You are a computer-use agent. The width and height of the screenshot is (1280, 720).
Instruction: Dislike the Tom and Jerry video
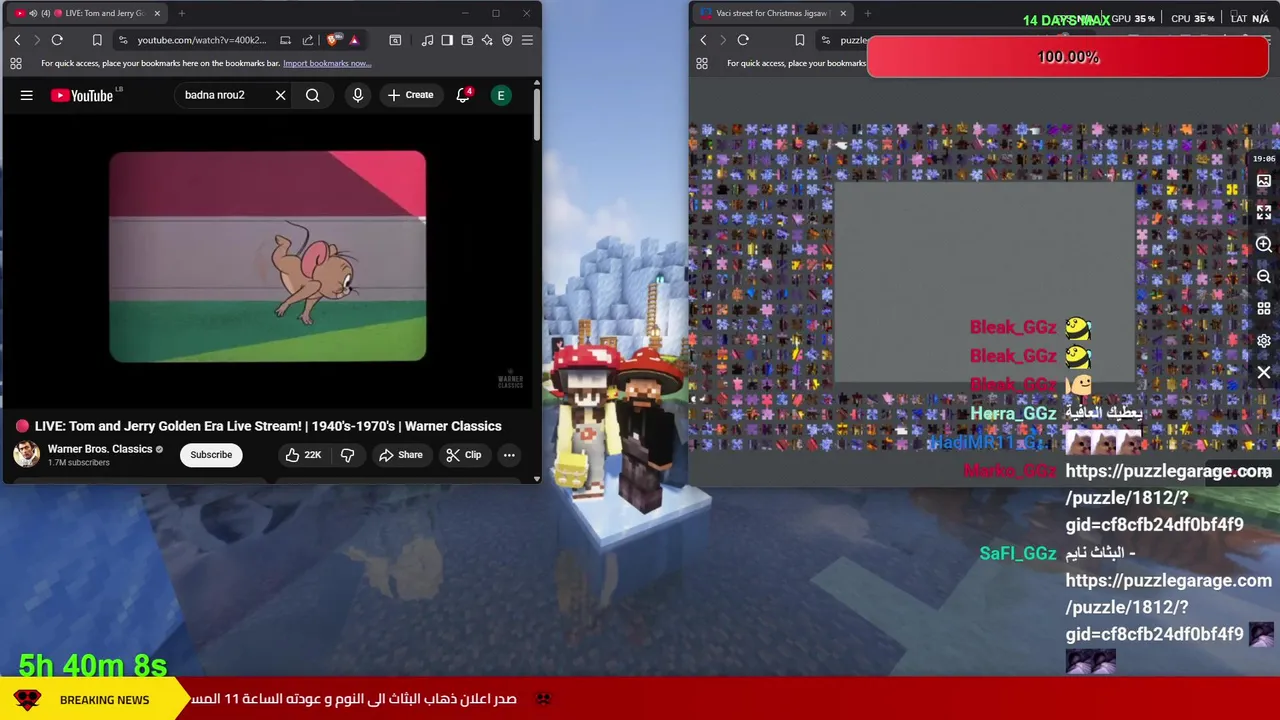coord(348,455)
